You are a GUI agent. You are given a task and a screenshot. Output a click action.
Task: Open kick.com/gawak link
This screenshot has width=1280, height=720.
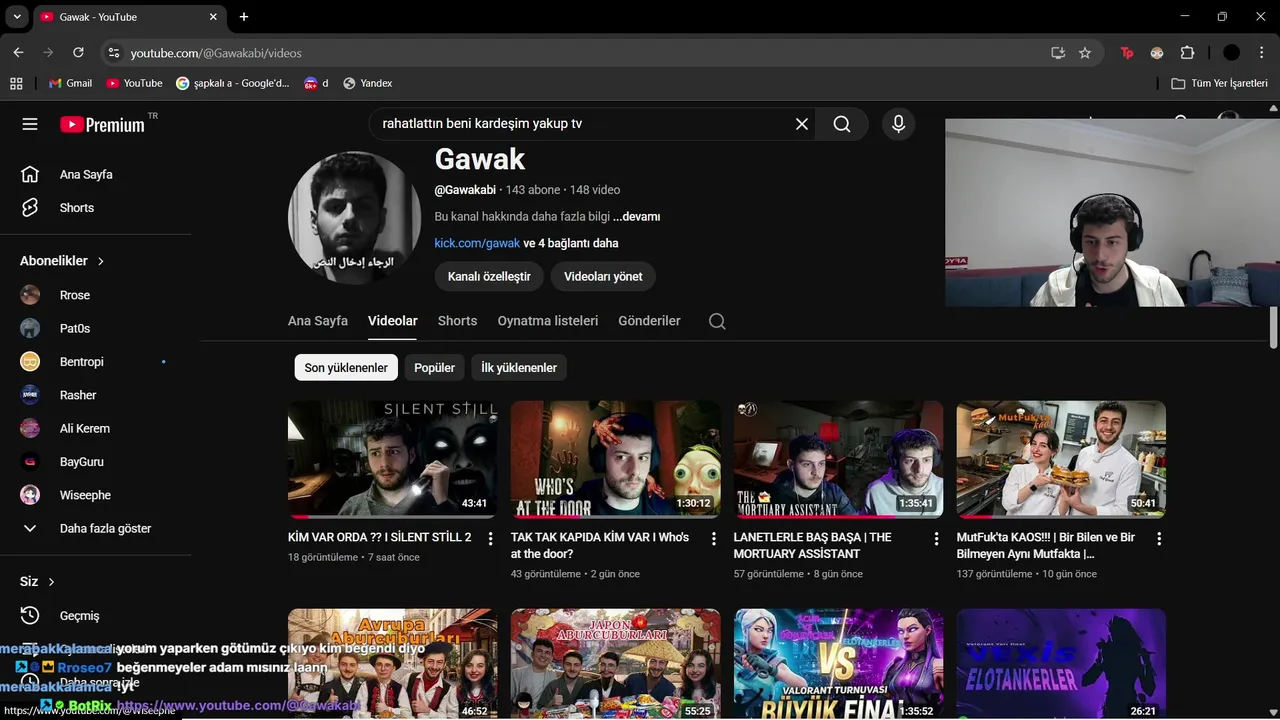pos(477,243)
